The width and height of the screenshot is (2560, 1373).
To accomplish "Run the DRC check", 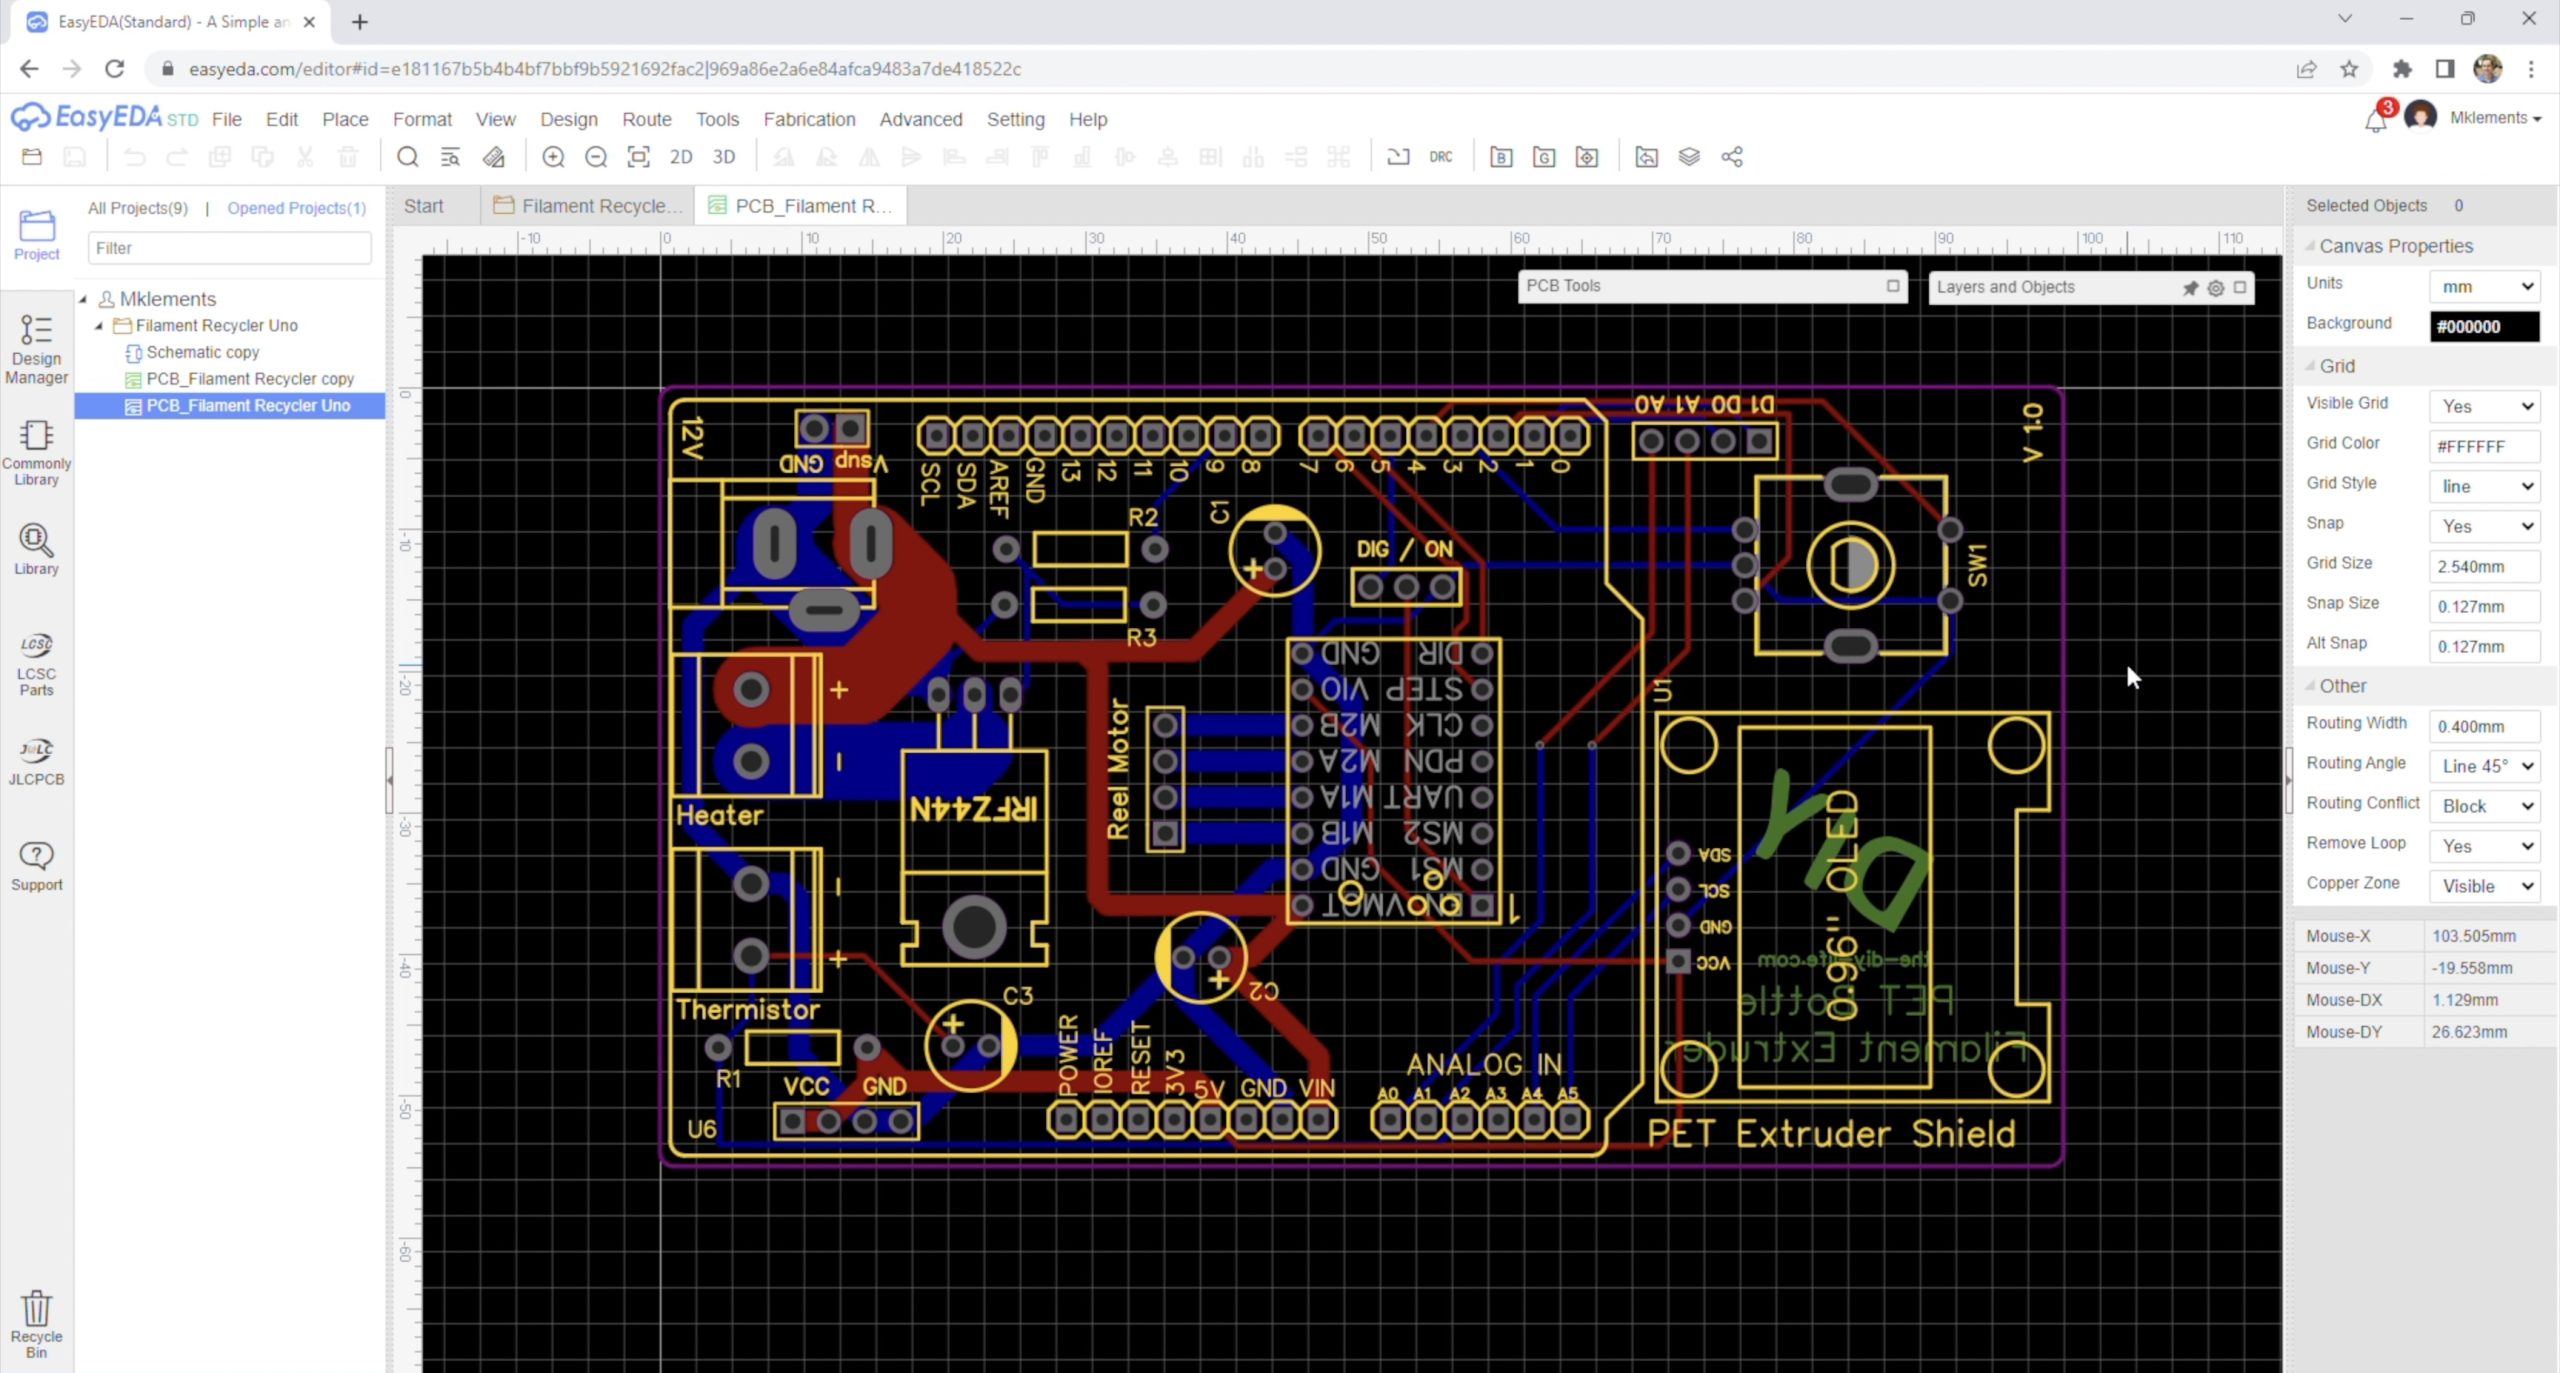I will click(1440, 157).
